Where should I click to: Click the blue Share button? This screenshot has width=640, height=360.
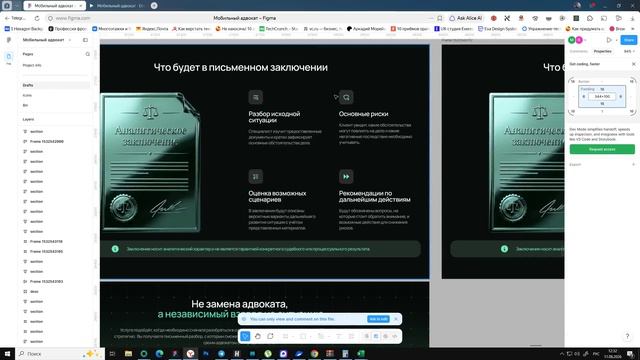point(629,40)
